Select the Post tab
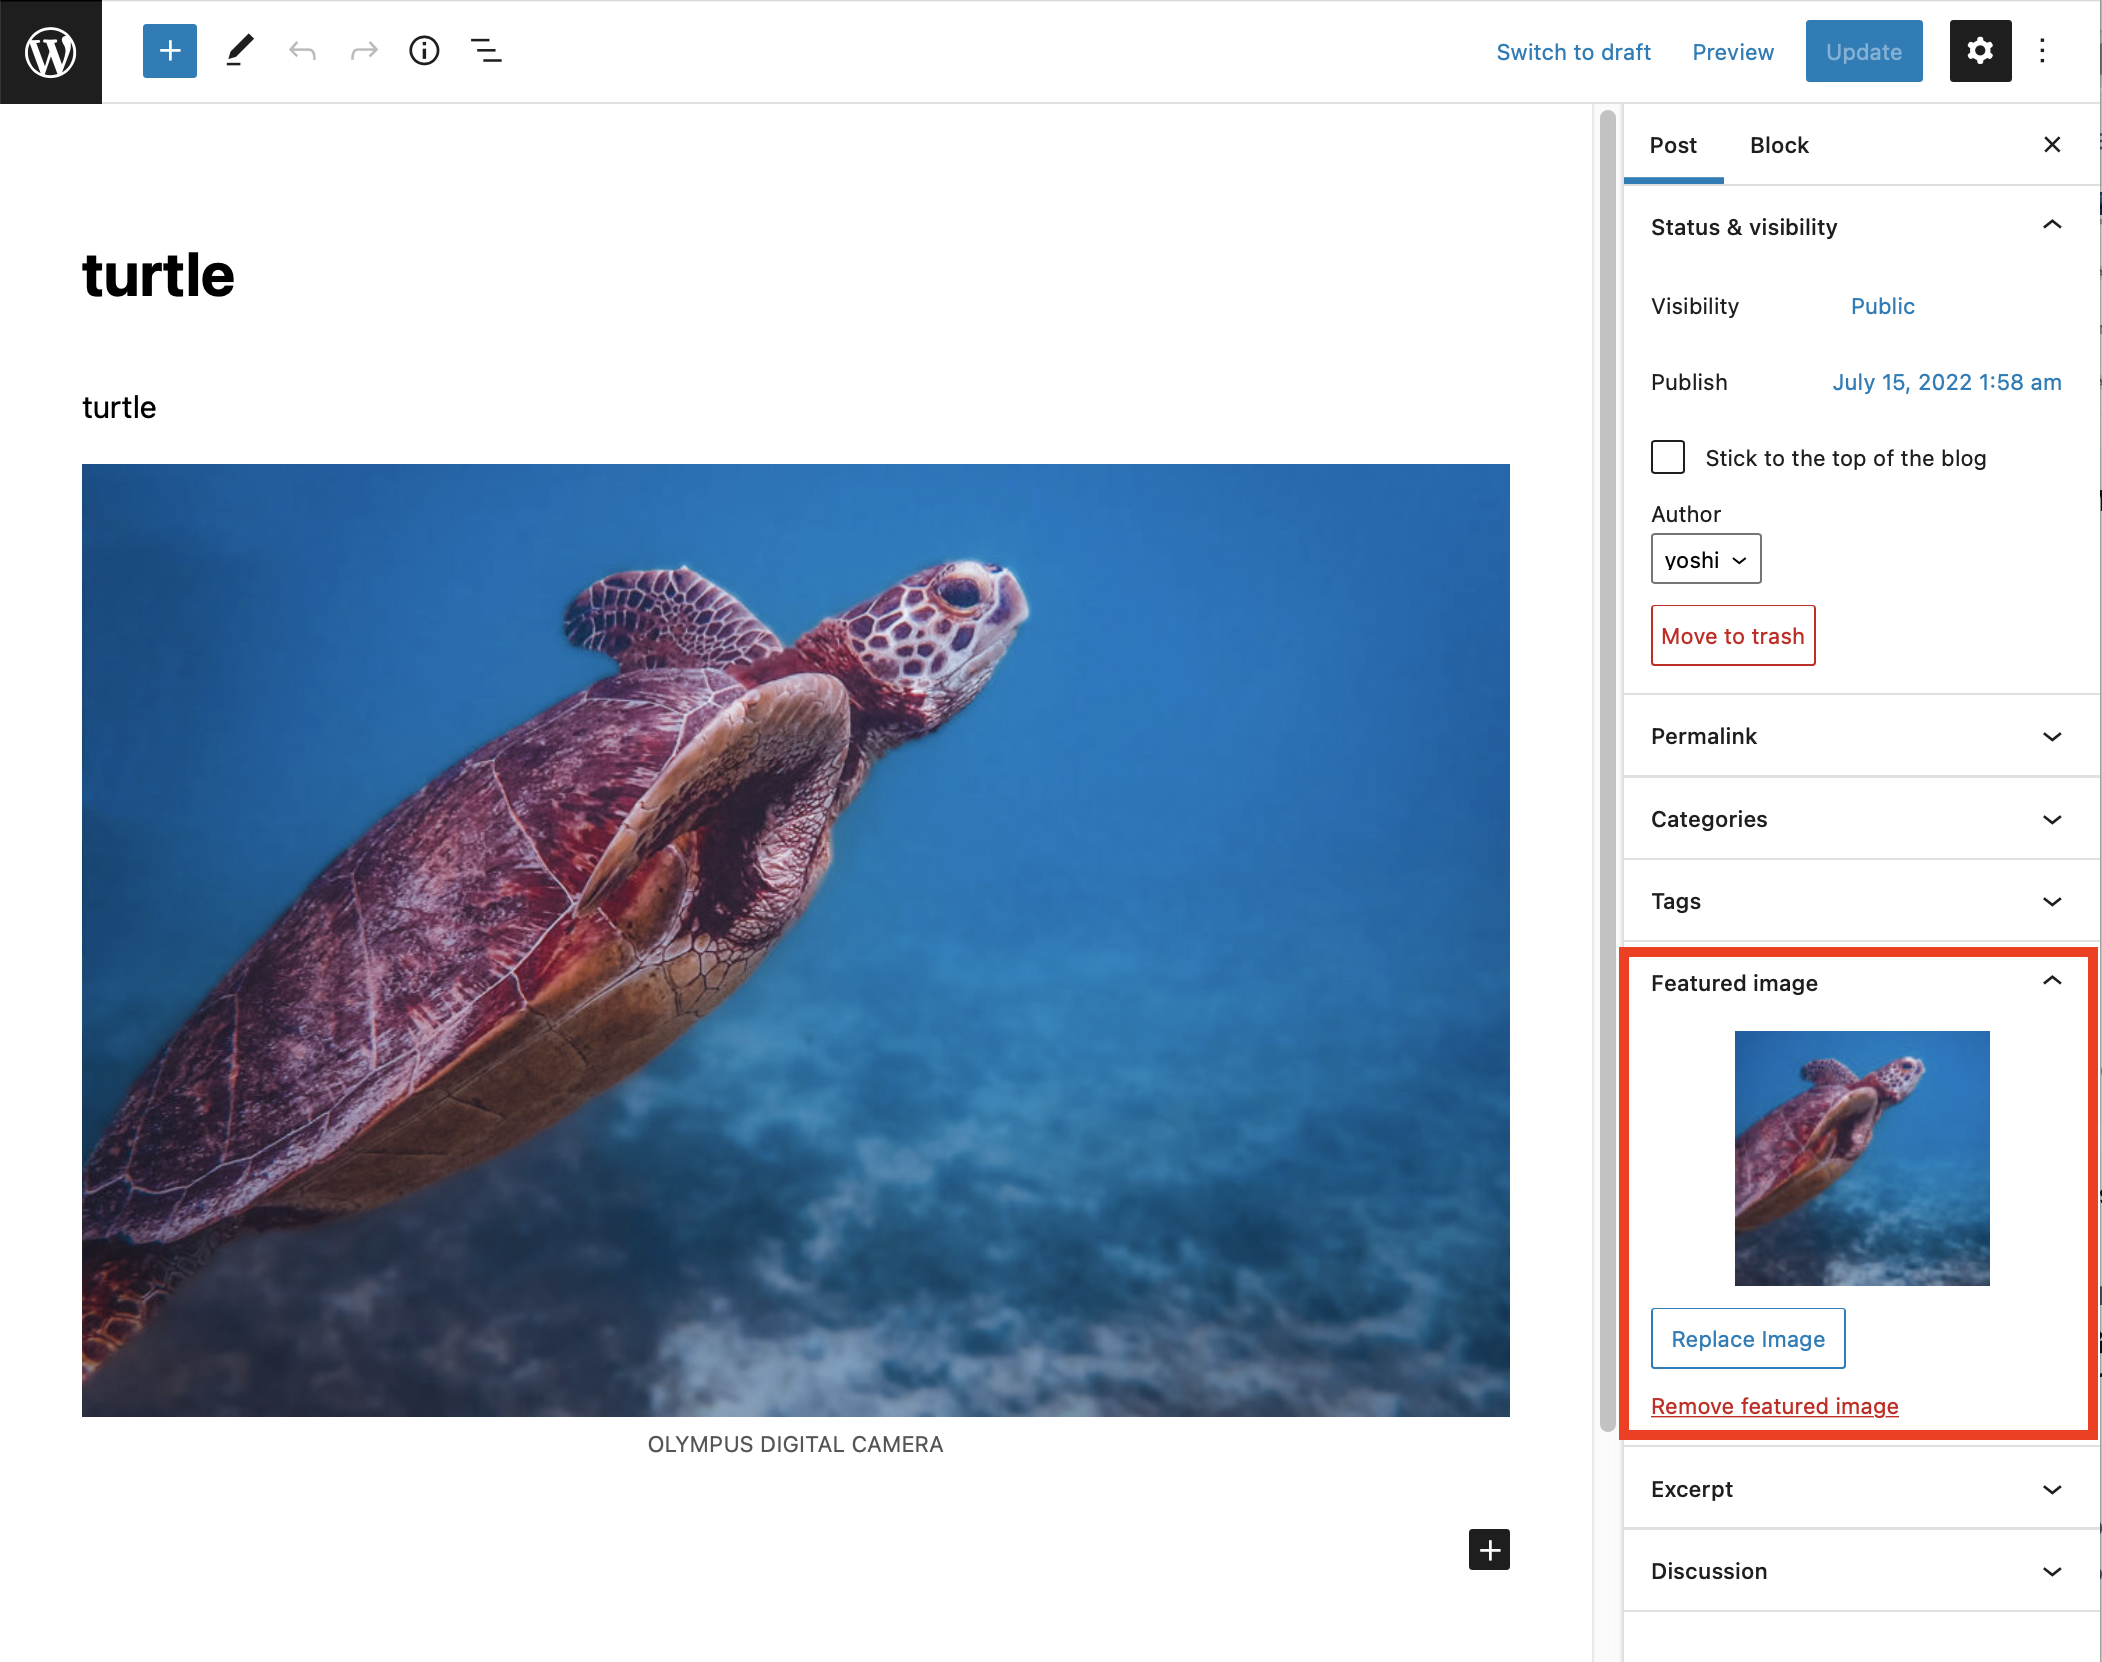 (1674, 145)
